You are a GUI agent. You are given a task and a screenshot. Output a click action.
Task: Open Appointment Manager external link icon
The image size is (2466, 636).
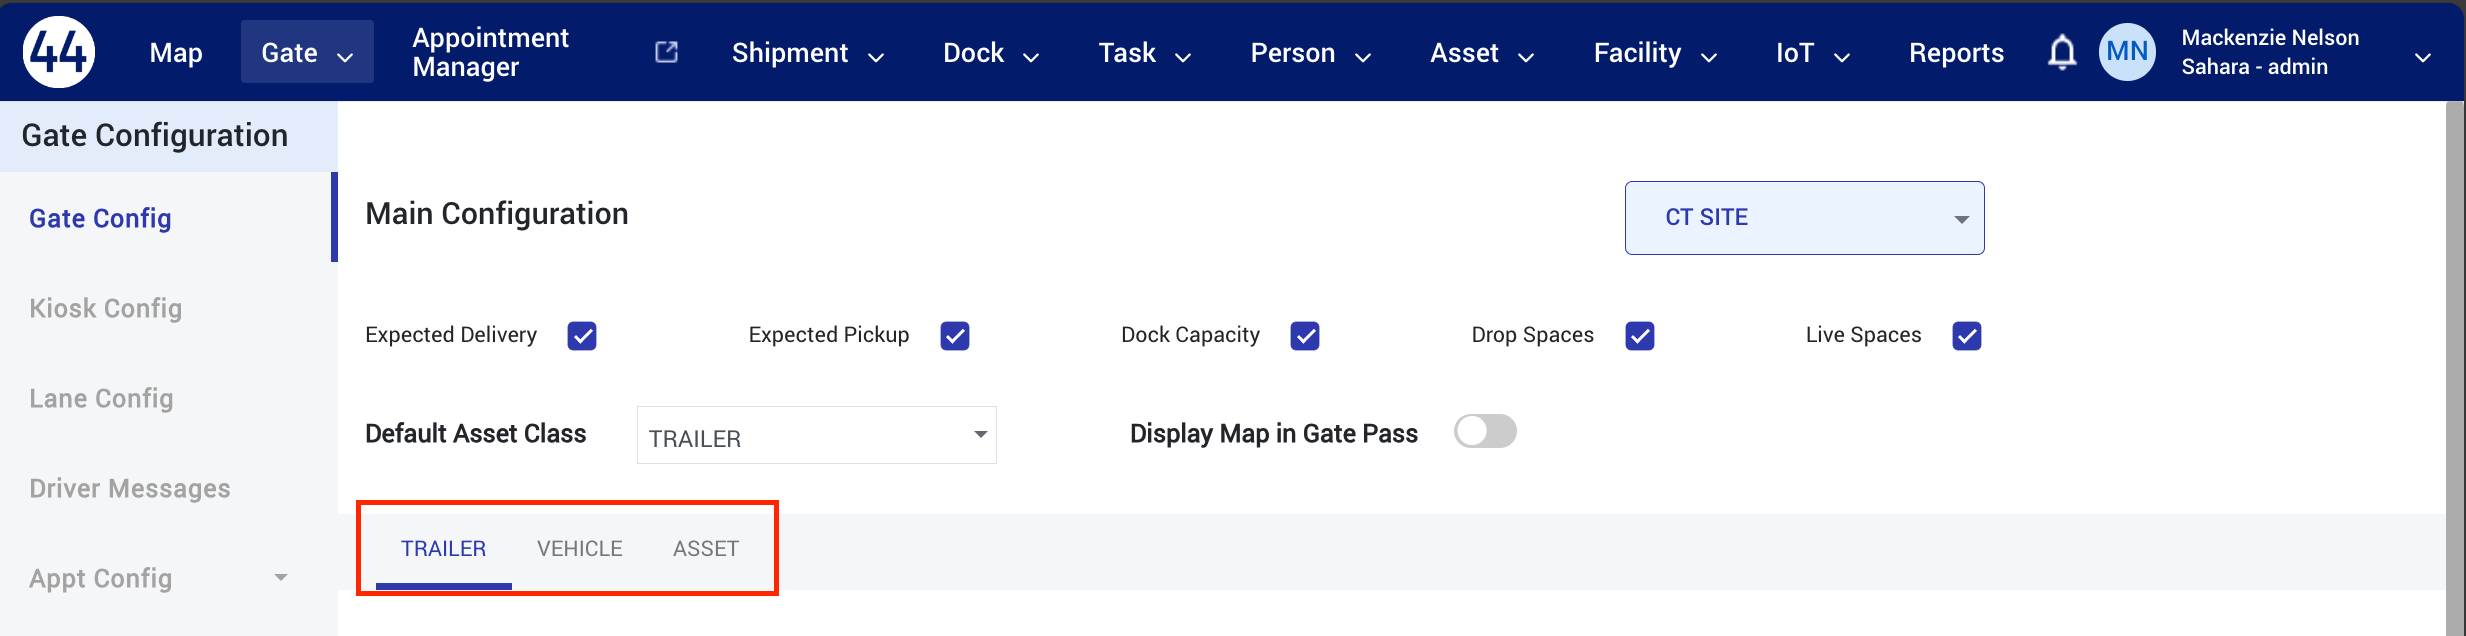(667, 52)
